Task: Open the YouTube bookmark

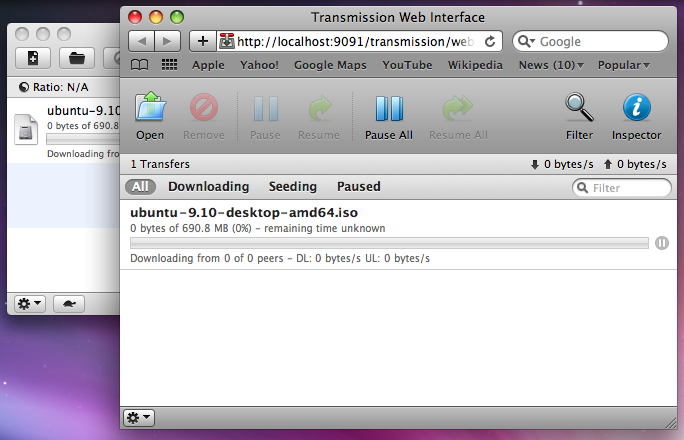Action: tap(407, 65)
